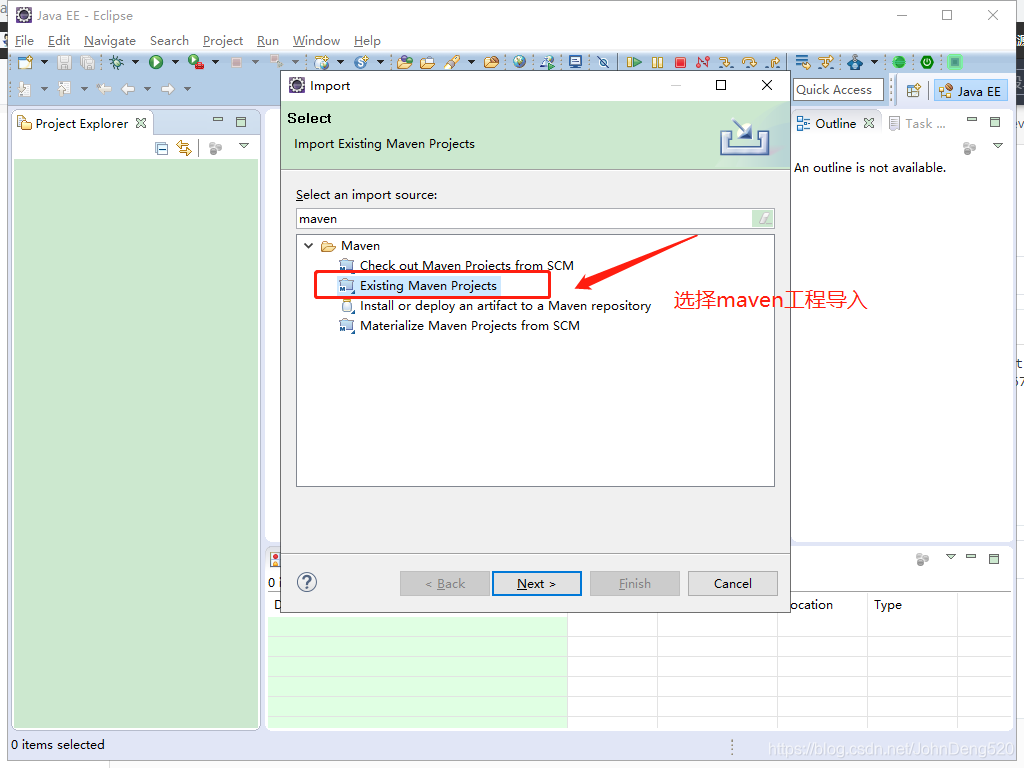Click the Suspend debug icon

pyautogui.click(x=657, y=62)
